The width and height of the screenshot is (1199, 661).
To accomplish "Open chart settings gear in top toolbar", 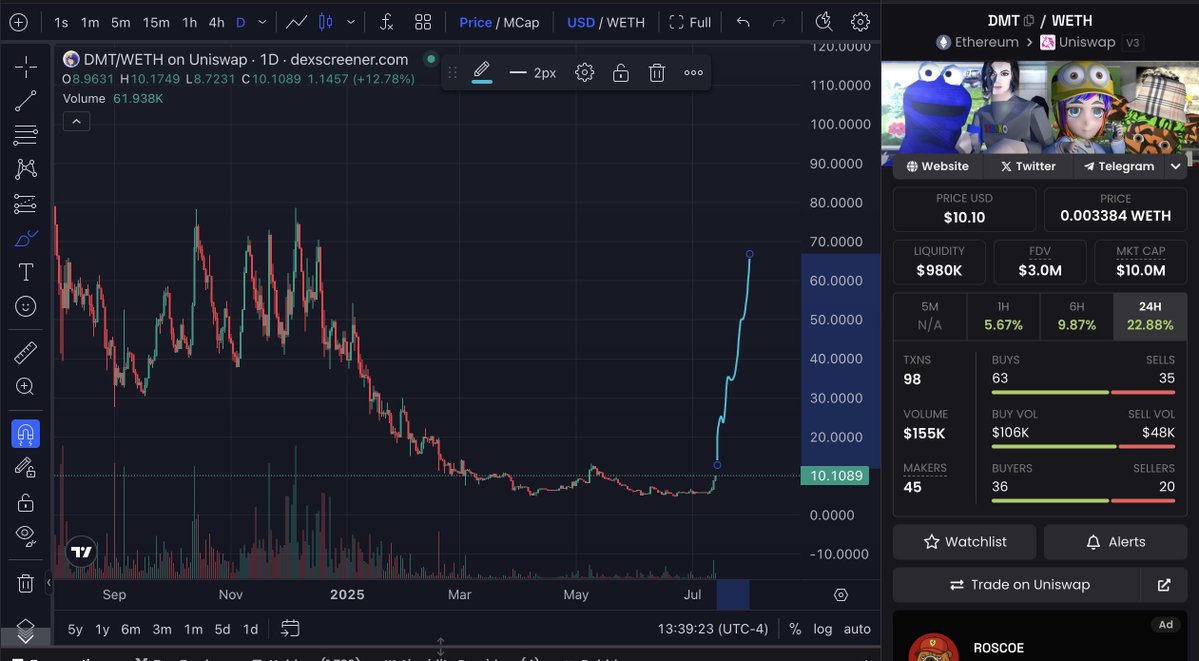I will point(860,22).
